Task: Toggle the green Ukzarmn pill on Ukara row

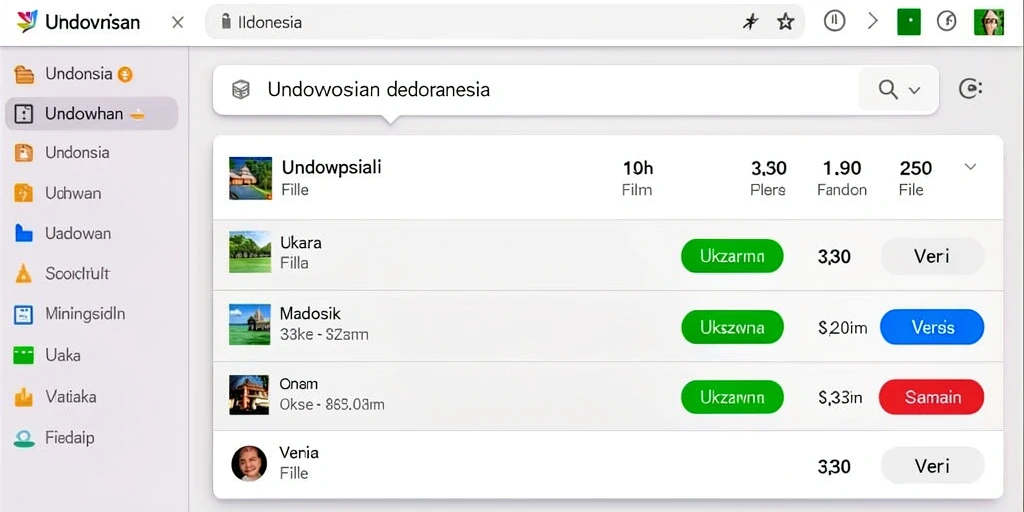Action: (732, 256)
